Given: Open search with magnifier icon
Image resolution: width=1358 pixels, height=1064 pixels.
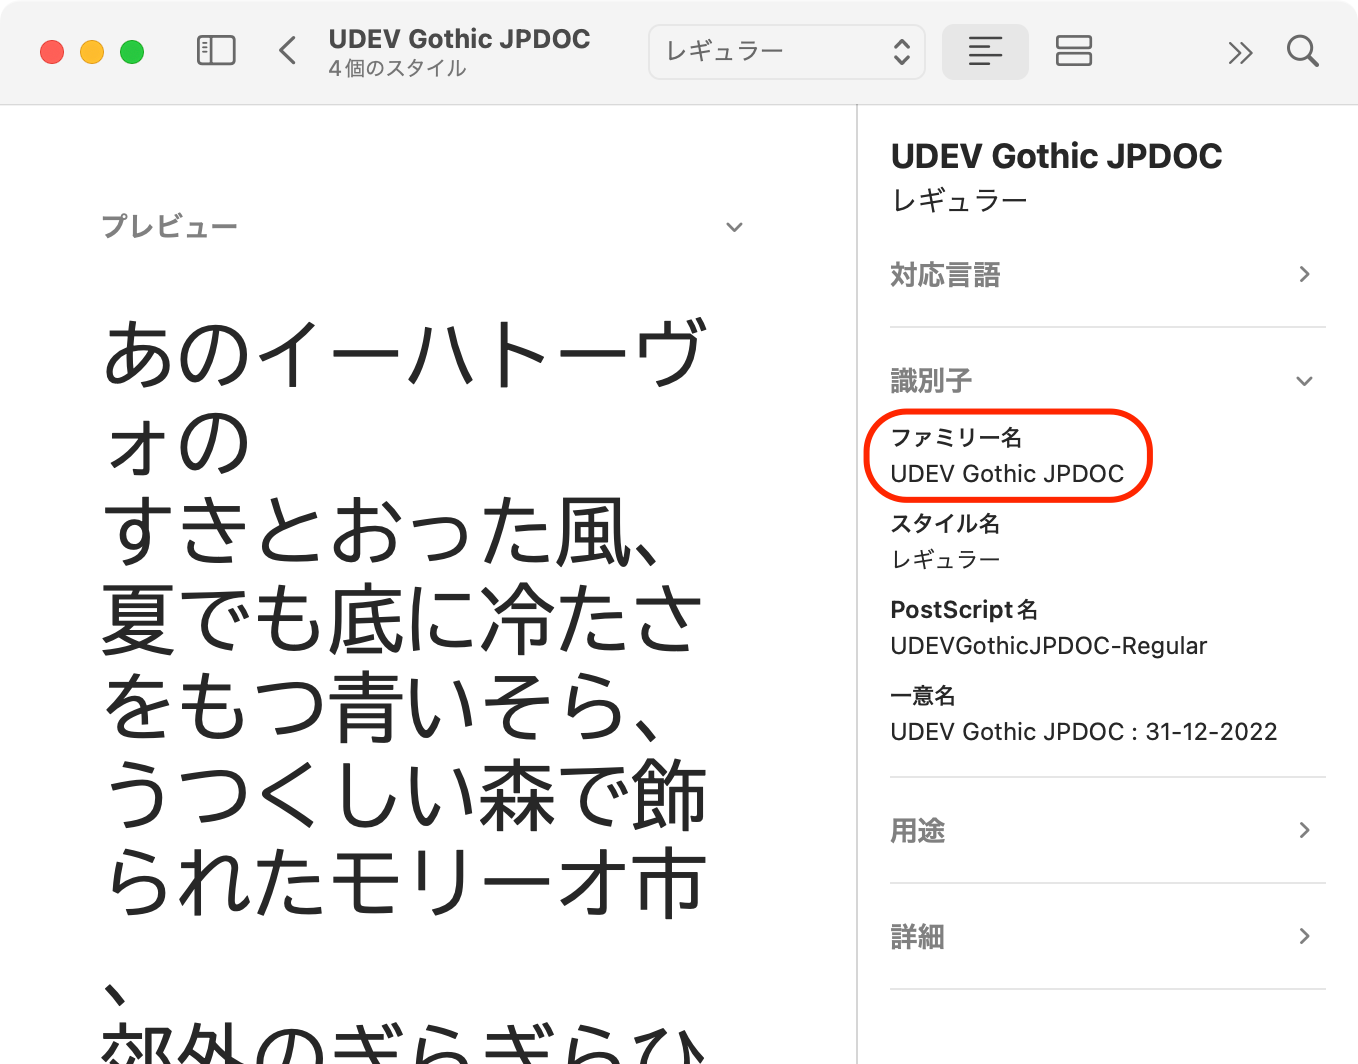Looking at the screenshot, I should [x=1302, y=51].
